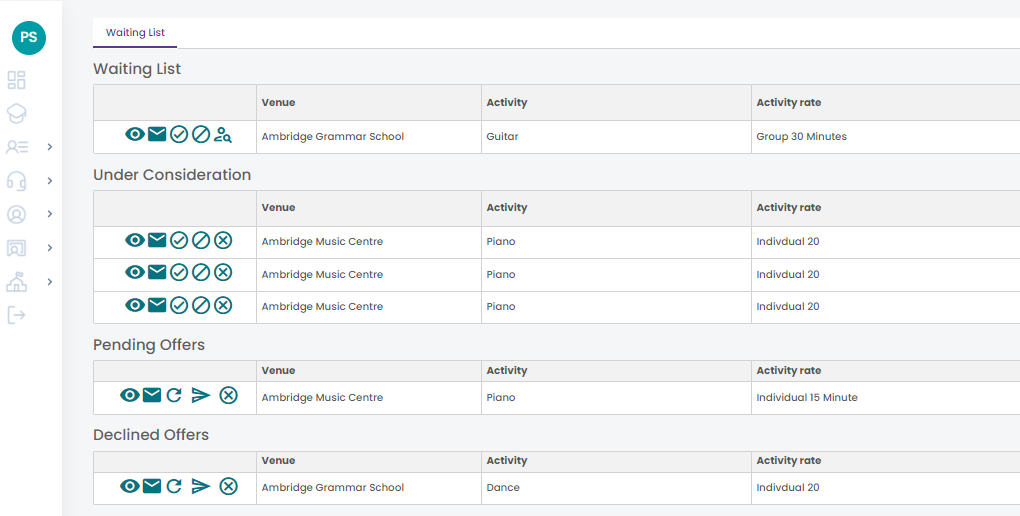The image size is (1020, 516).
Task: Open the graduation cap sidebar icon
Action: tap(16, 114)
